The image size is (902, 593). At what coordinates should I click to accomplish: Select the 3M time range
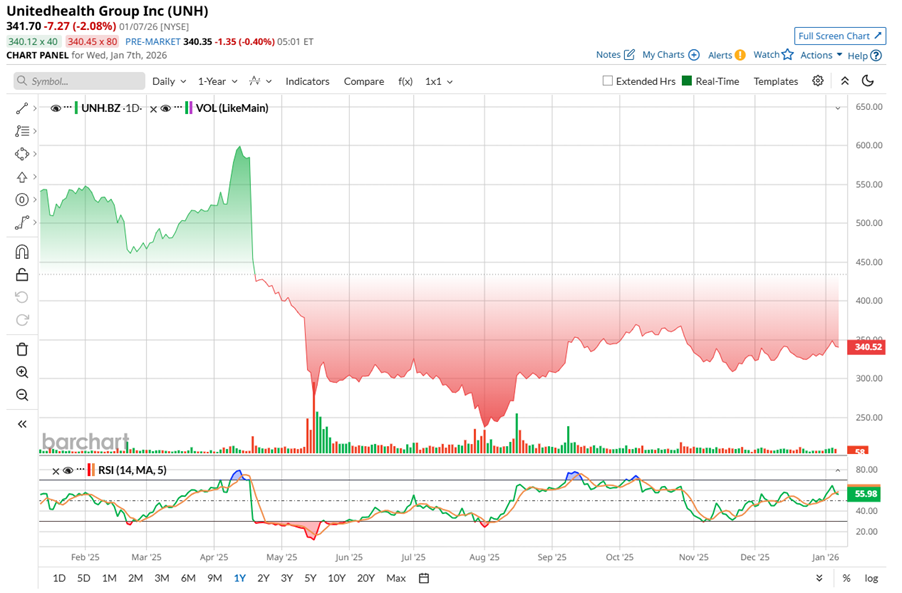[x=162, y=578]
